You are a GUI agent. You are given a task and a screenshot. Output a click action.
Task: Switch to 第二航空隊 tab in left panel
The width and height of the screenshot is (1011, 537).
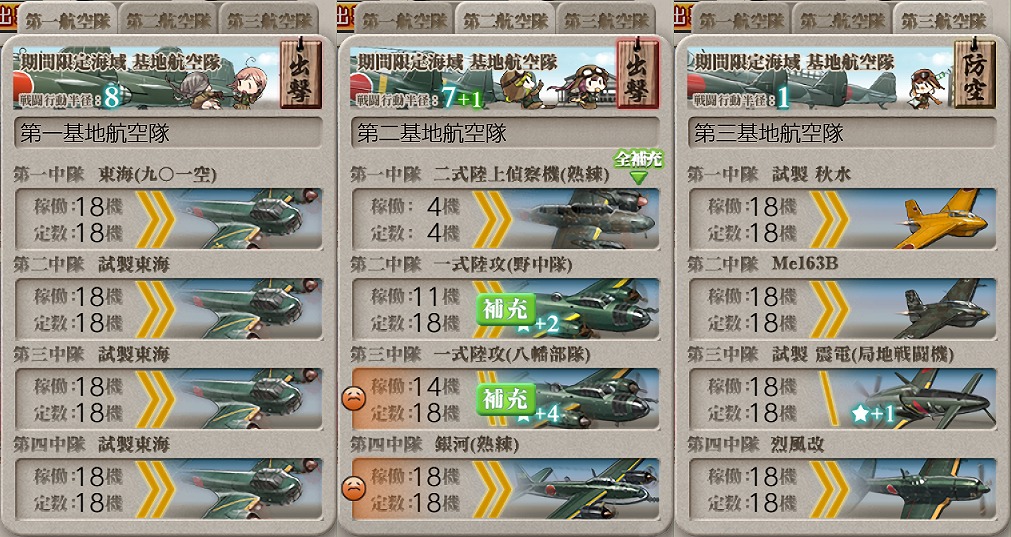coord(168,21)
